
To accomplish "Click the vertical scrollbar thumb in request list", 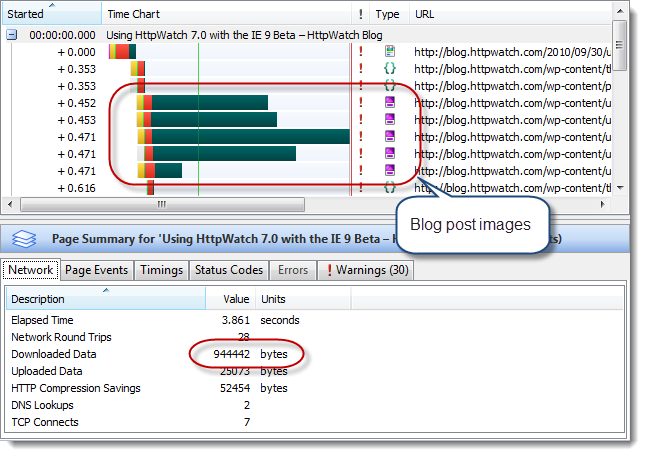I will pos(620,45).
